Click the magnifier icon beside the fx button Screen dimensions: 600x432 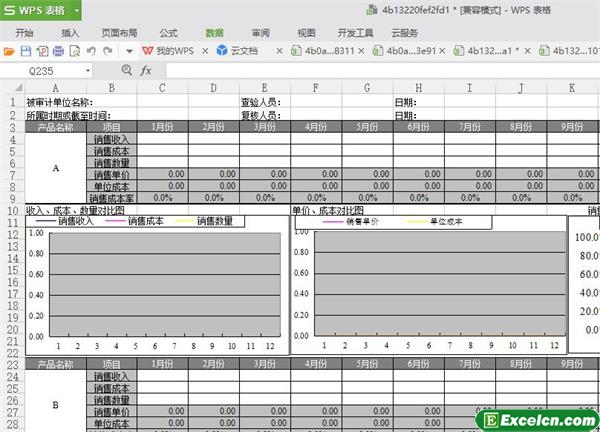[x=125, y=71]
